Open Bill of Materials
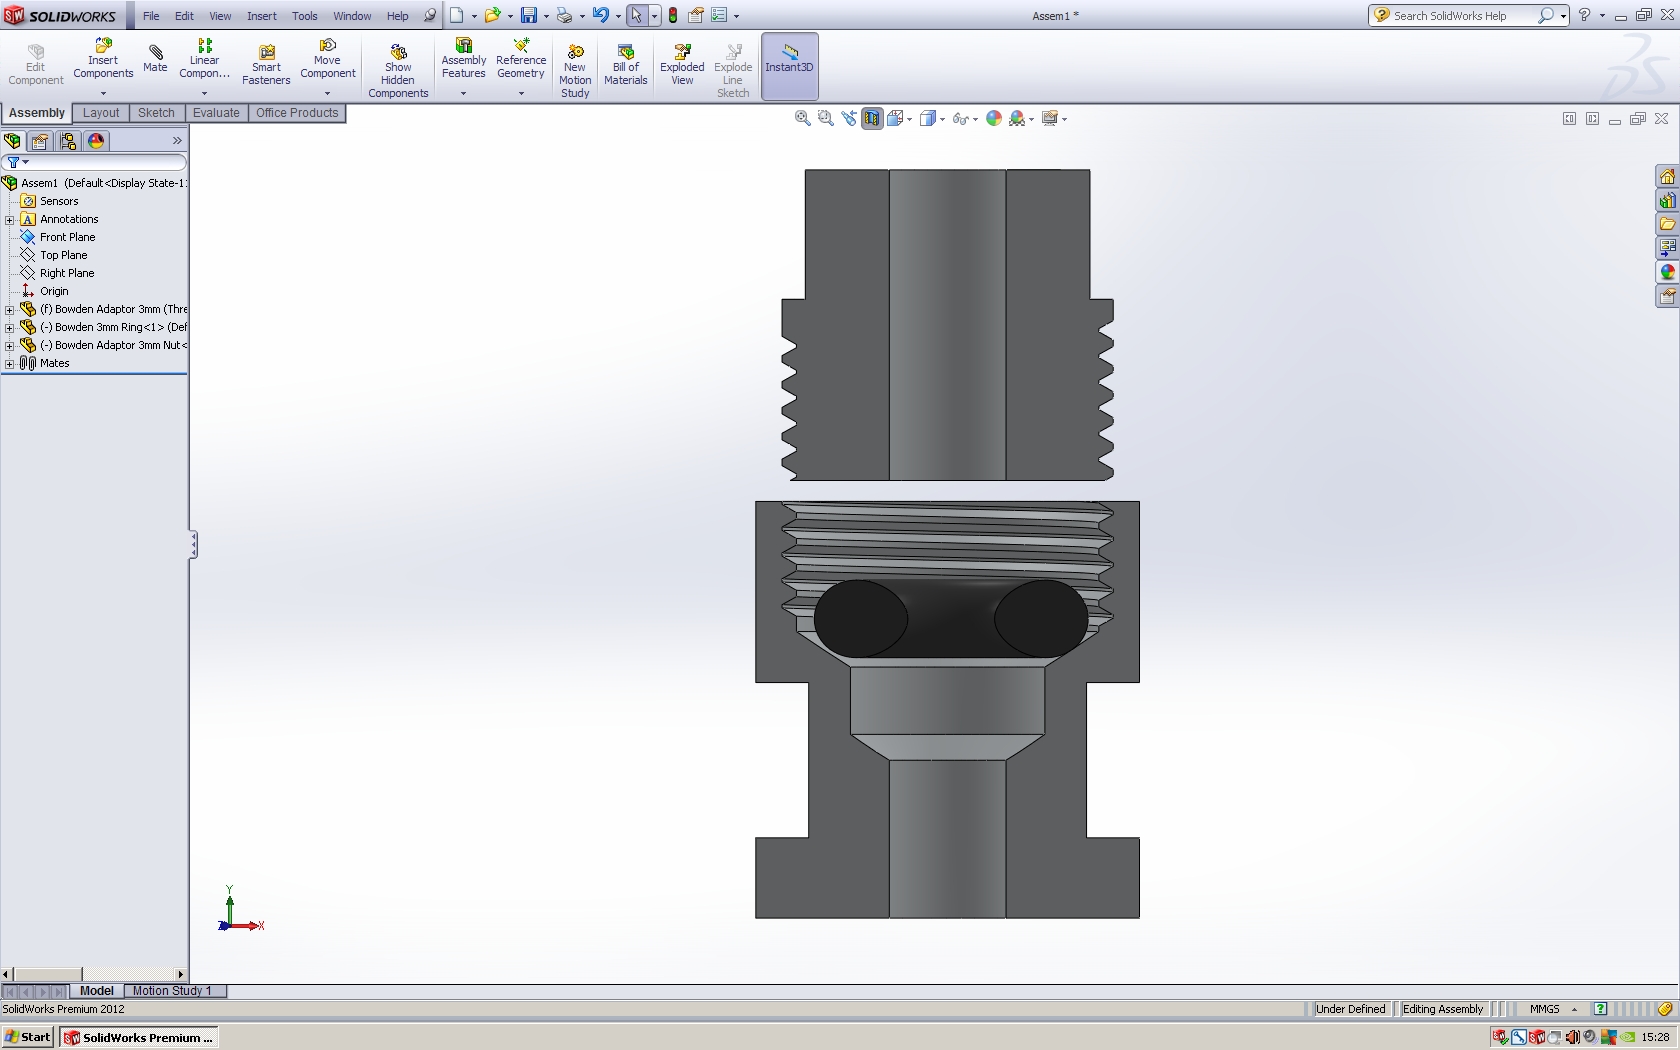 [626, 66]
